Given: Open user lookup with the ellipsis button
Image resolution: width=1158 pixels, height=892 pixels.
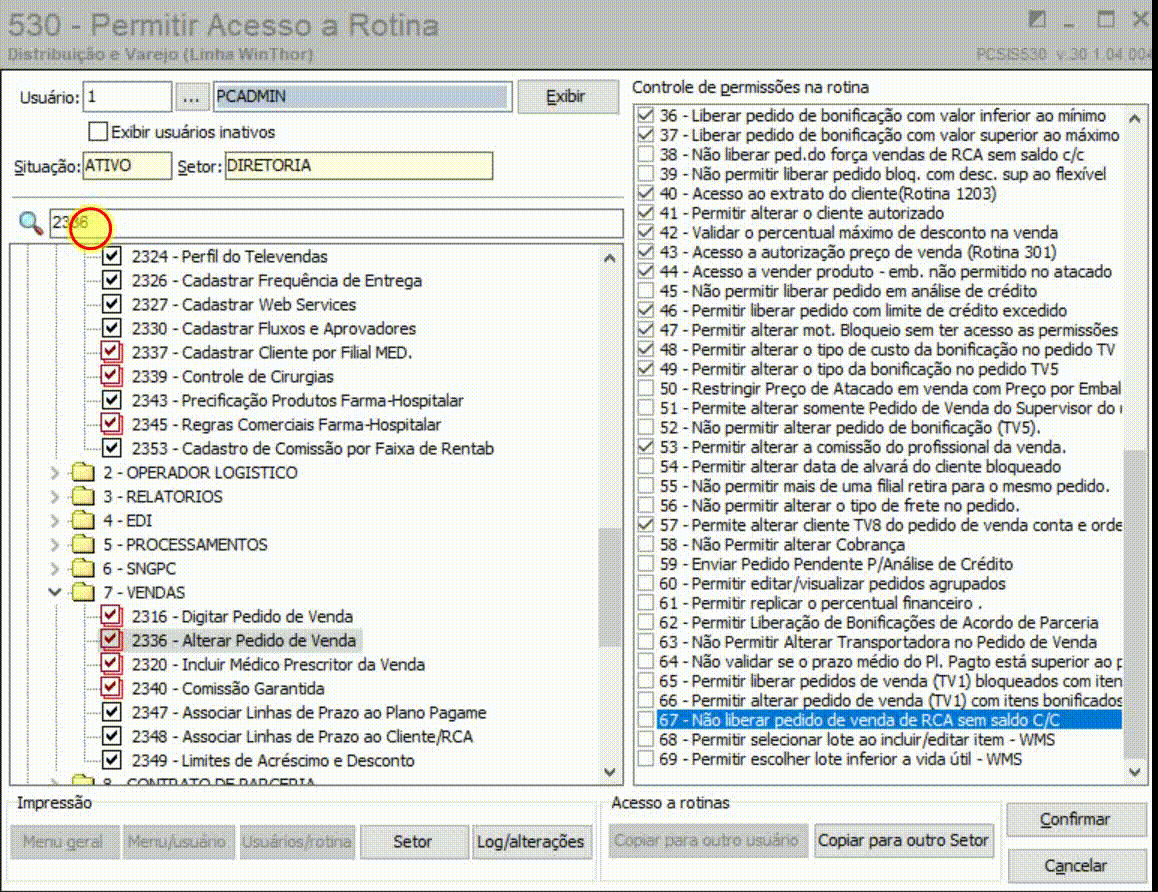Looking at the screenshot, I should 191,97.
